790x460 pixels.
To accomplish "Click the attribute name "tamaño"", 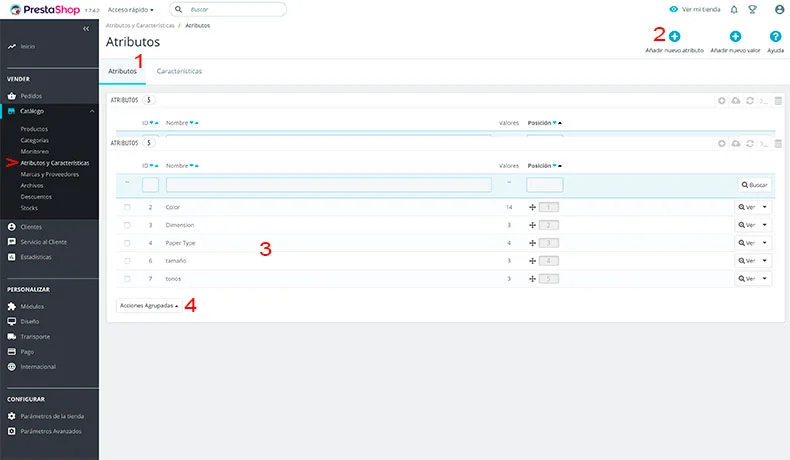I will (x=176, y=261).
